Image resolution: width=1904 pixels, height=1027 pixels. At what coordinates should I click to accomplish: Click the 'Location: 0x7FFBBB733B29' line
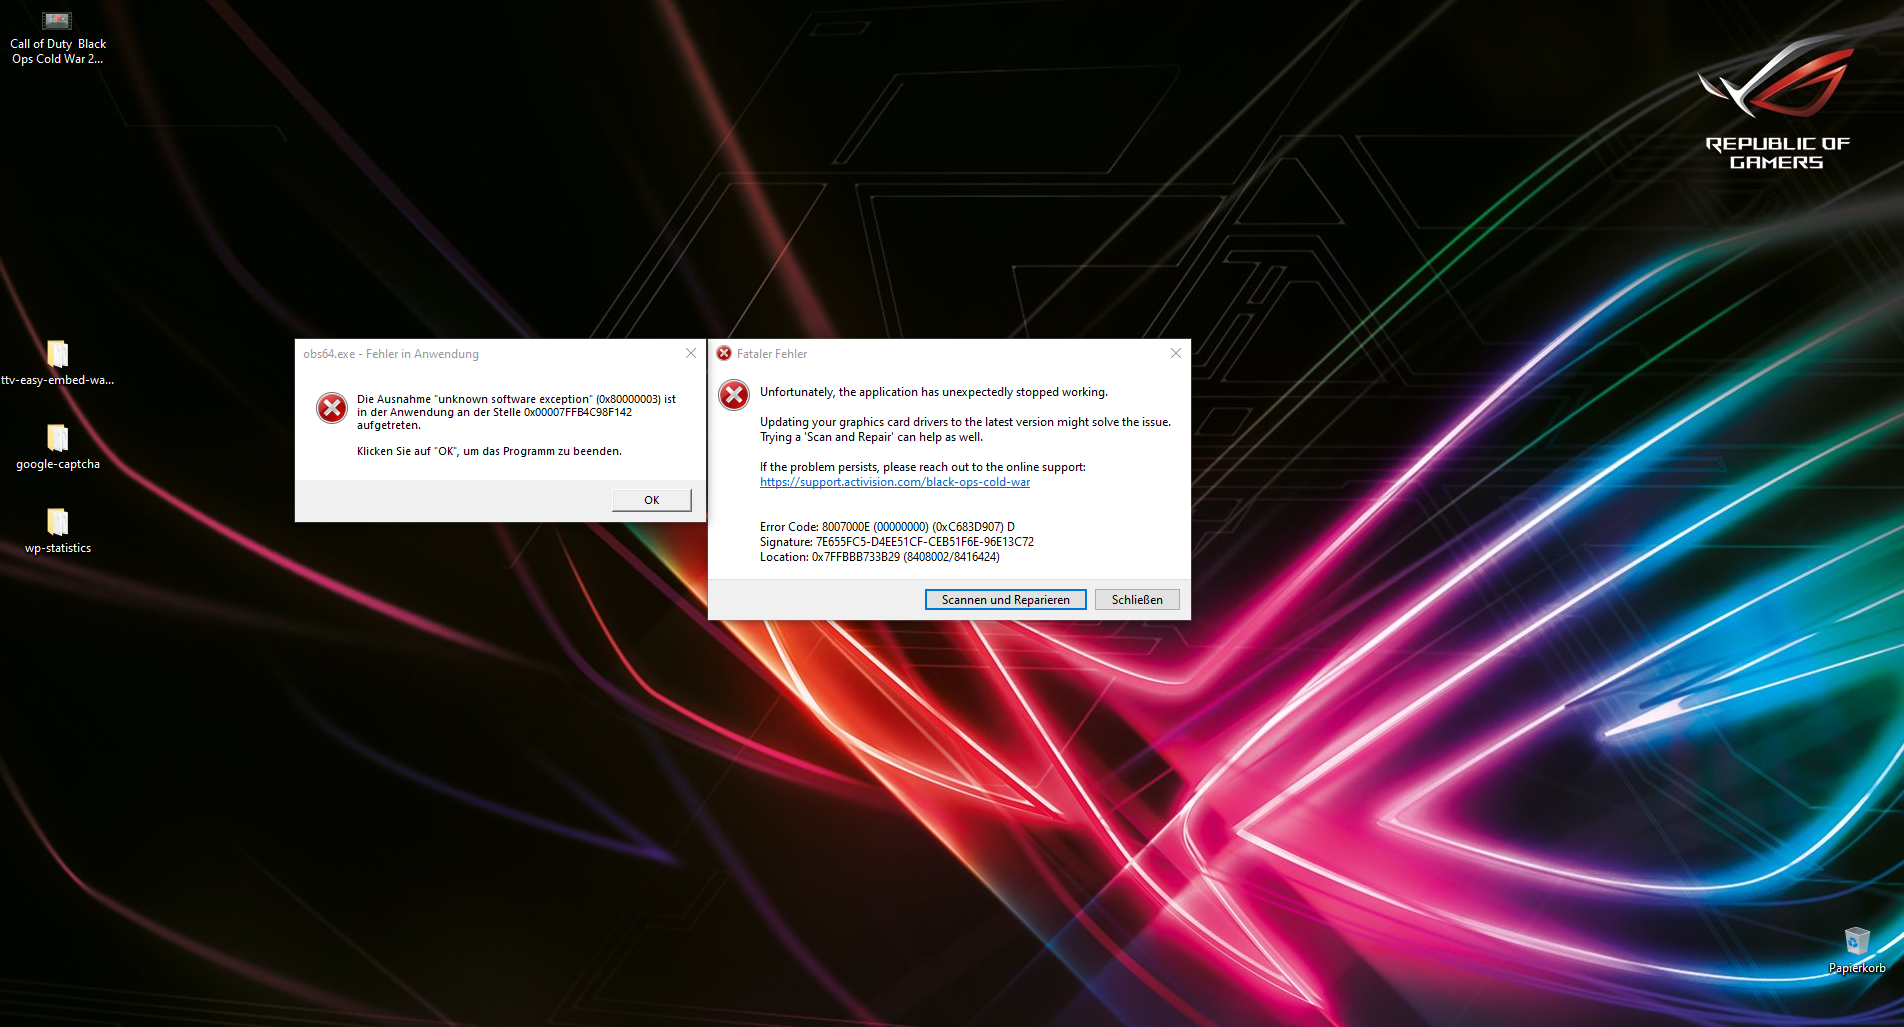tap(880, 557)
